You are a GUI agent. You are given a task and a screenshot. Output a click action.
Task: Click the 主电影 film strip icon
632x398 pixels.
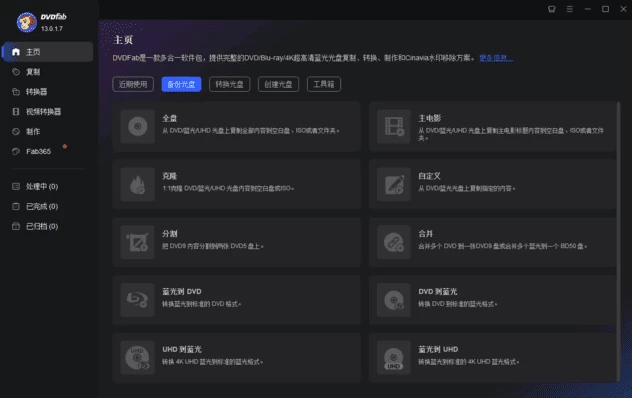click(x=394, y=127)
